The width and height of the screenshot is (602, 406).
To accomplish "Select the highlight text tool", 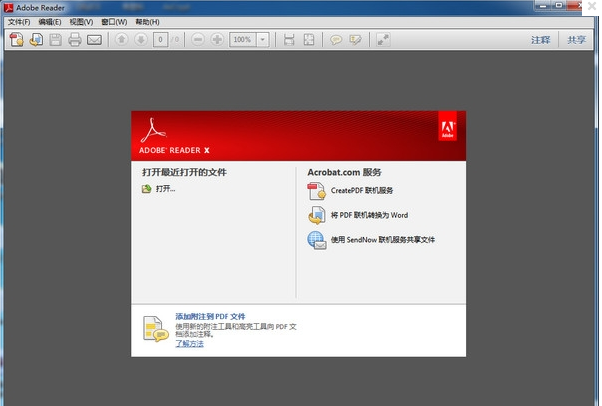I will [x=356, y=40].
